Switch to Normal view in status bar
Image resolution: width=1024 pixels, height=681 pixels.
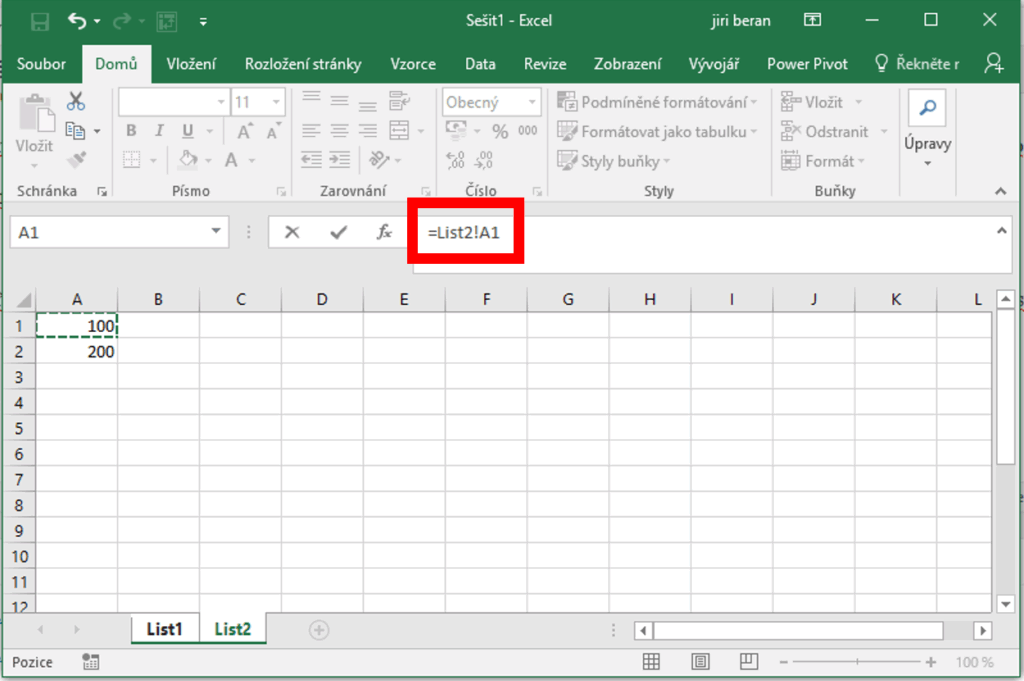coord(652,662)
